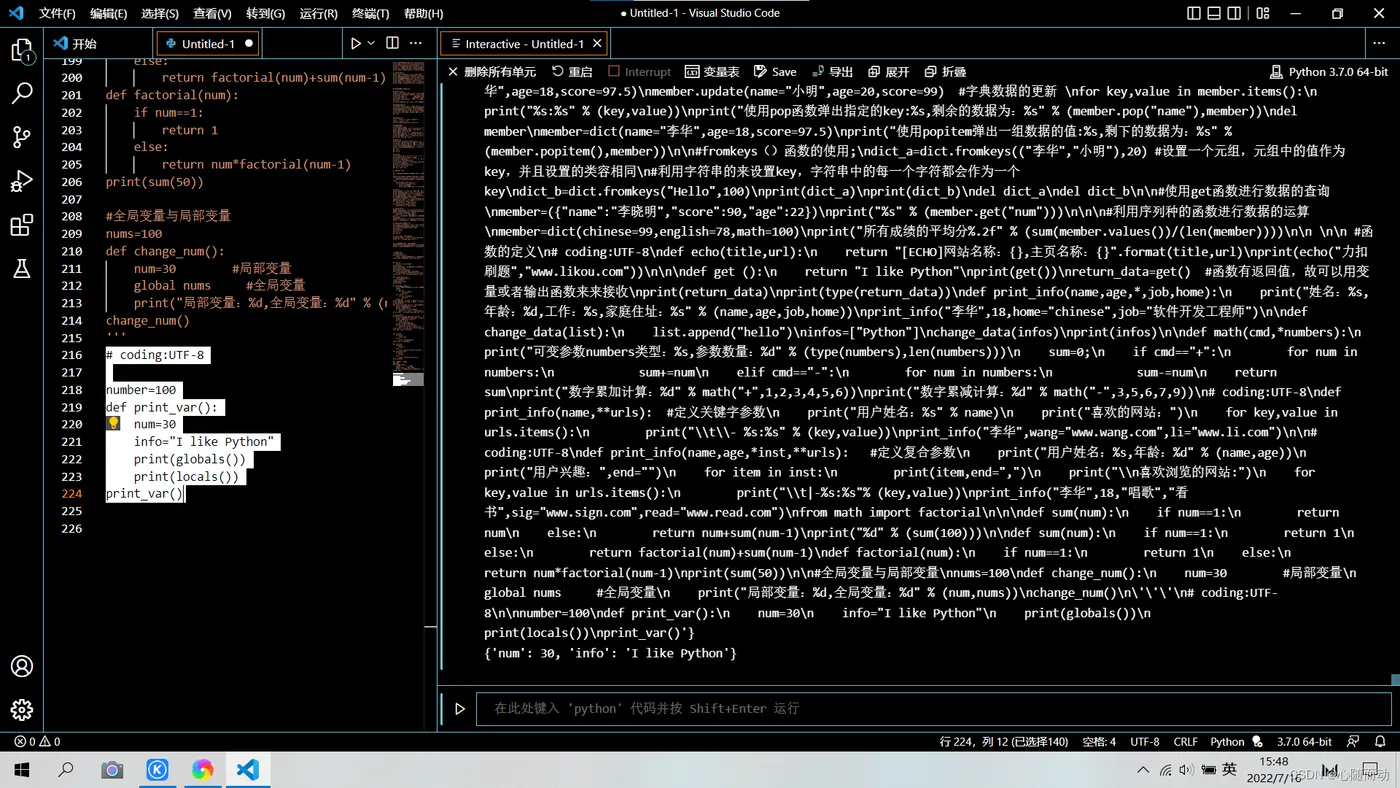Open the Source Control view

point(21,137)
